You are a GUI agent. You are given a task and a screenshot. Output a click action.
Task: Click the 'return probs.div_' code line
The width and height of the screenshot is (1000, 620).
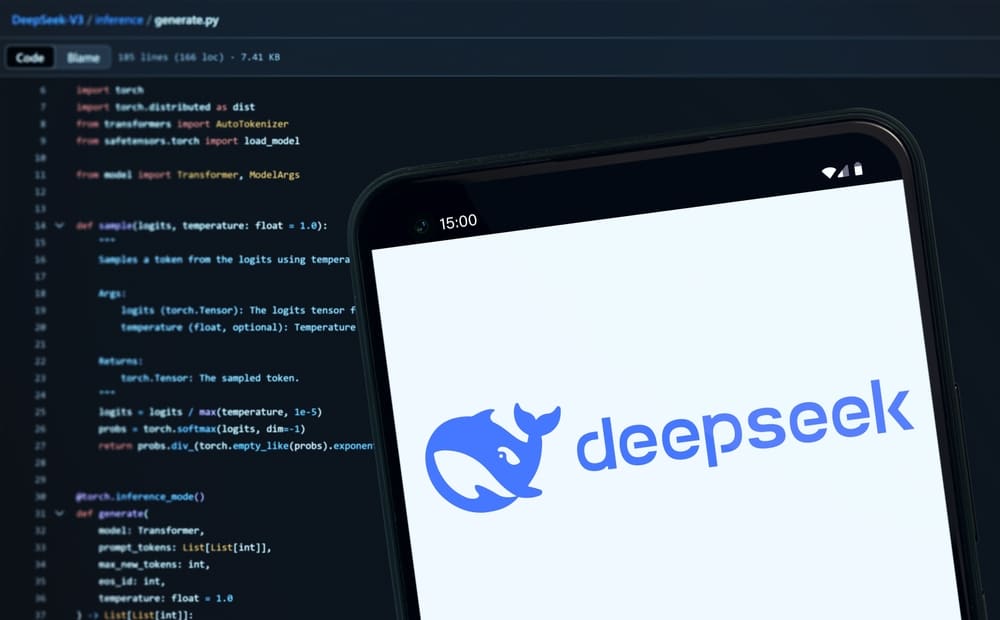(236, 445)
